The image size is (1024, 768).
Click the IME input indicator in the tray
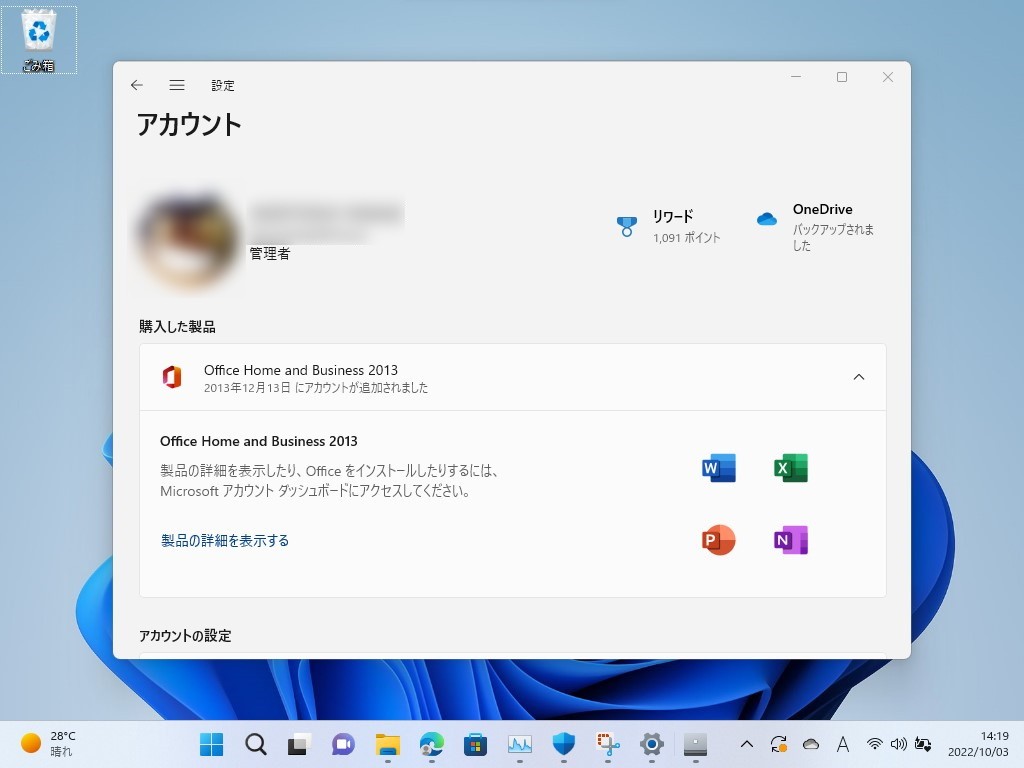(x=843, y=744)
